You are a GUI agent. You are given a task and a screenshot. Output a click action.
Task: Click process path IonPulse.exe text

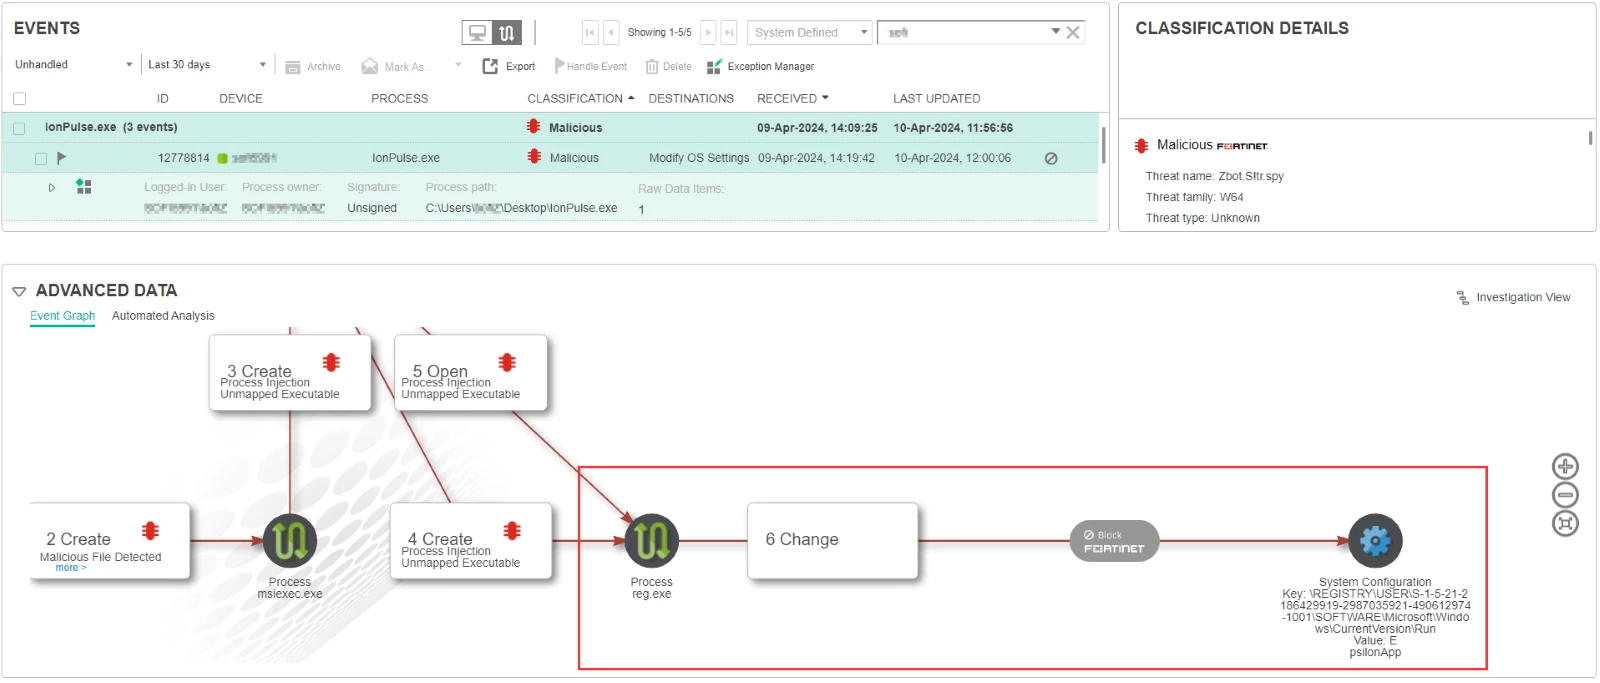coord(521,208)
